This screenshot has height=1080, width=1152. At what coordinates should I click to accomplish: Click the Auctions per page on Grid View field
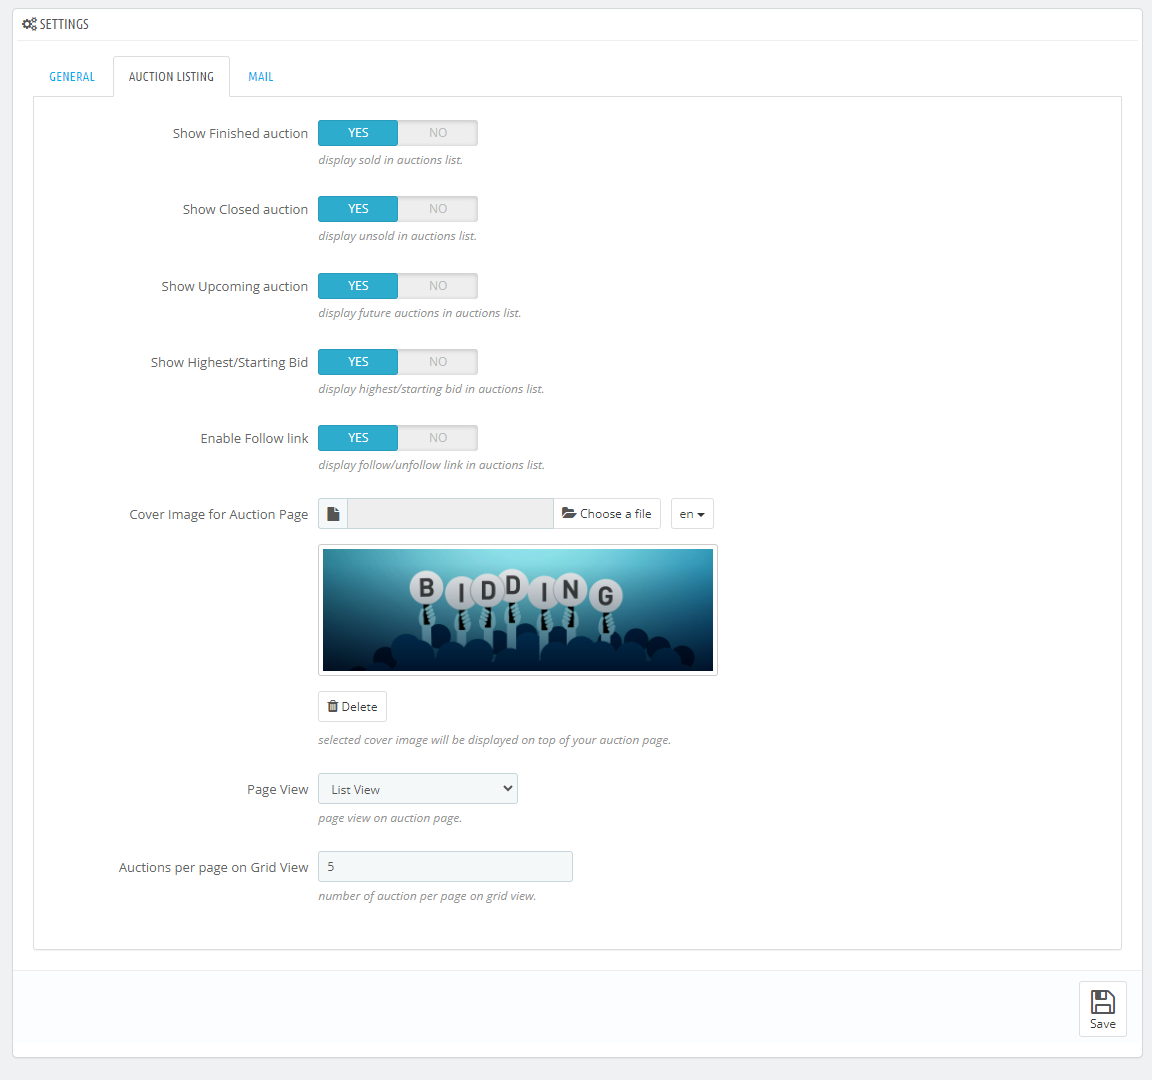point(445,866)
